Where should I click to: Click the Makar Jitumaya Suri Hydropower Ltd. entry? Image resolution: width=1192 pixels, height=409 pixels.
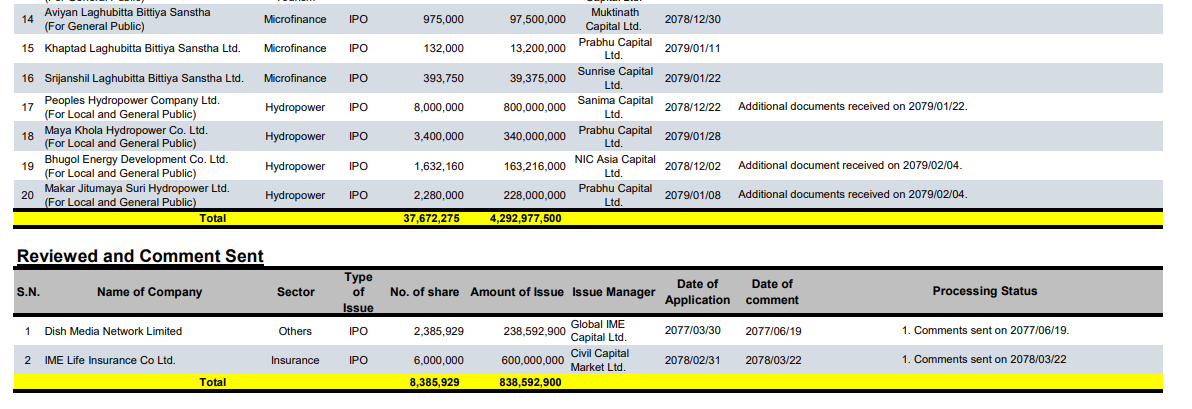137,188
